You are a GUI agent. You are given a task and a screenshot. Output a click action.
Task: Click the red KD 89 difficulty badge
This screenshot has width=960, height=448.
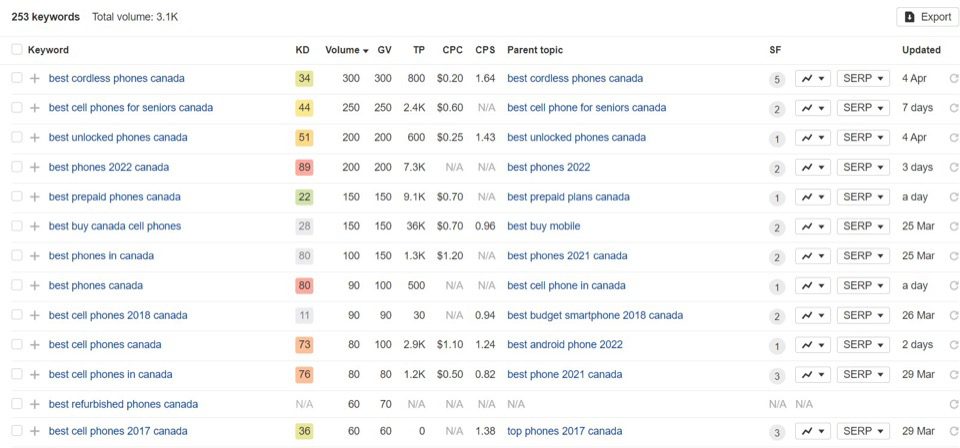[x=304, y=167]
